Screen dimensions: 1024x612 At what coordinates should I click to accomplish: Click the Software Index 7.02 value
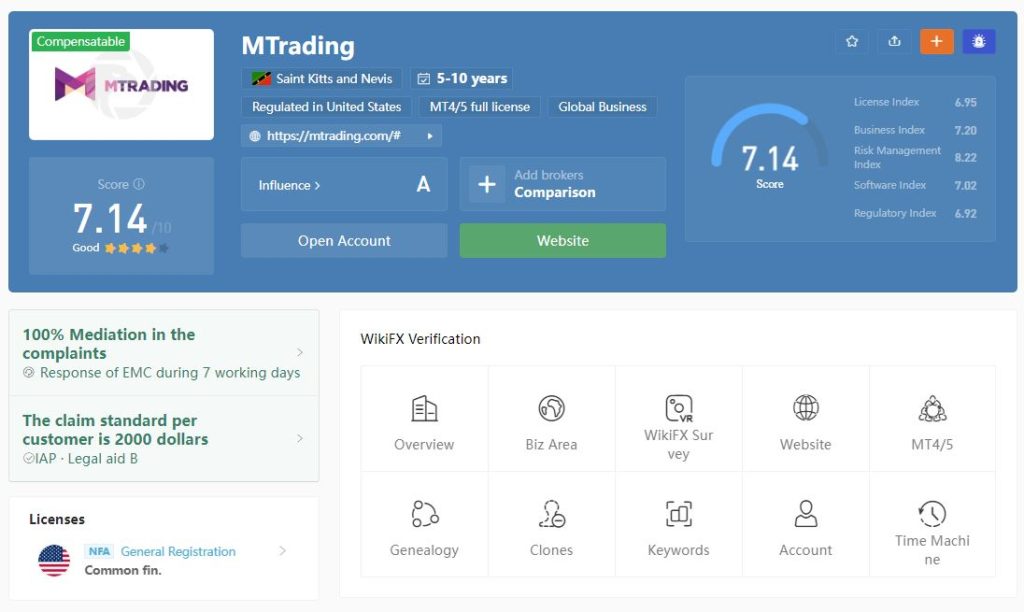[965, 185]
